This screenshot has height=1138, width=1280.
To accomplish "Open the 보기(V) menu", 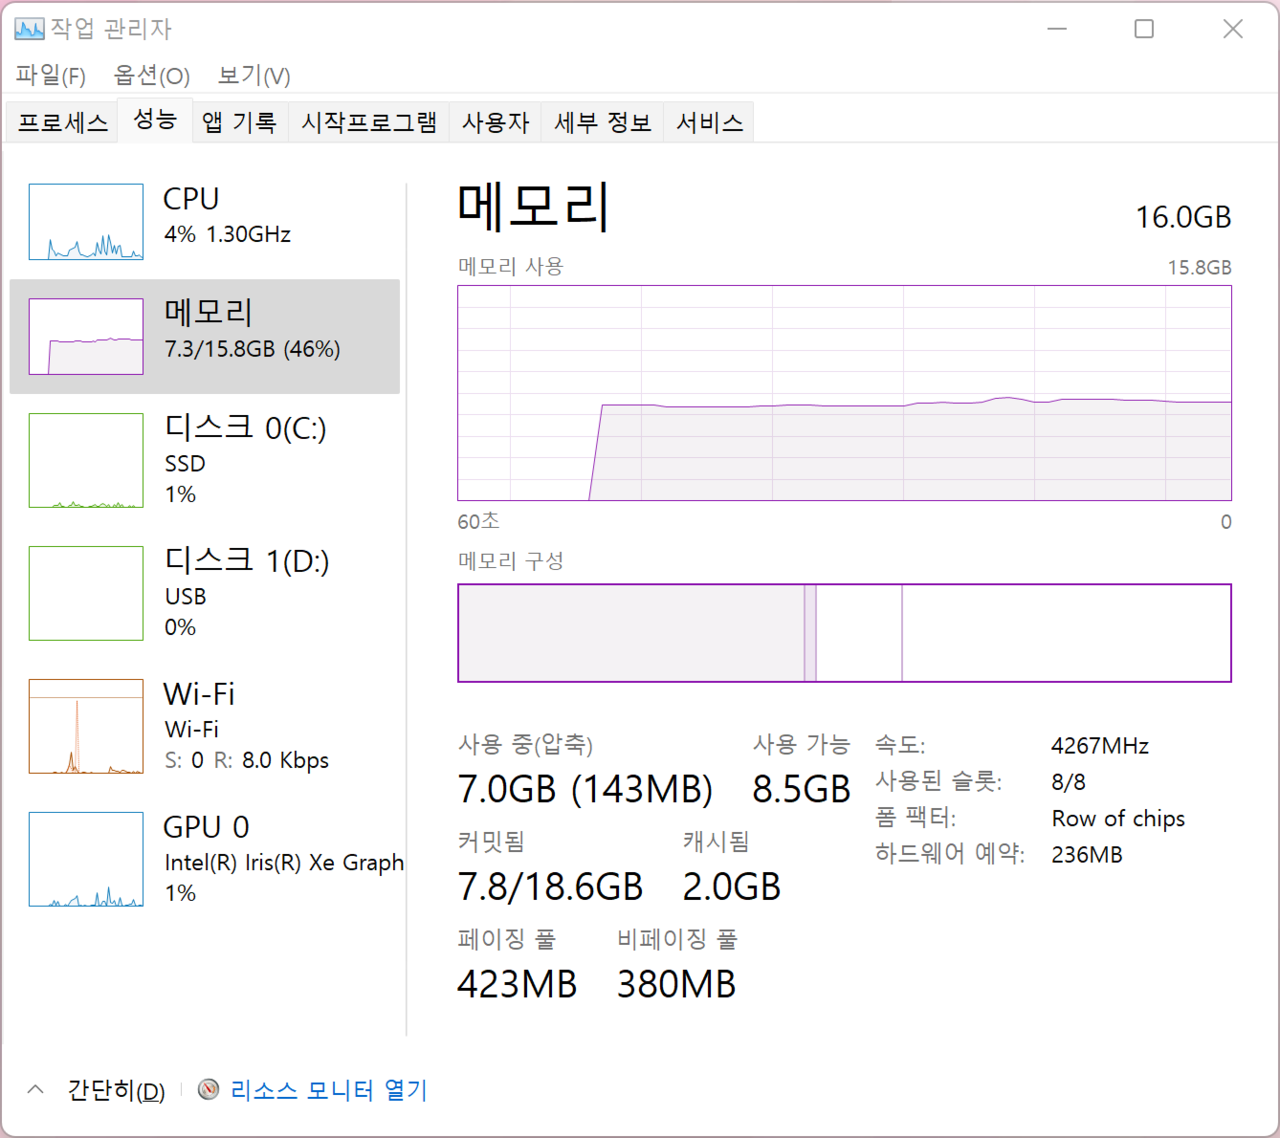I will tap(254, 76).
